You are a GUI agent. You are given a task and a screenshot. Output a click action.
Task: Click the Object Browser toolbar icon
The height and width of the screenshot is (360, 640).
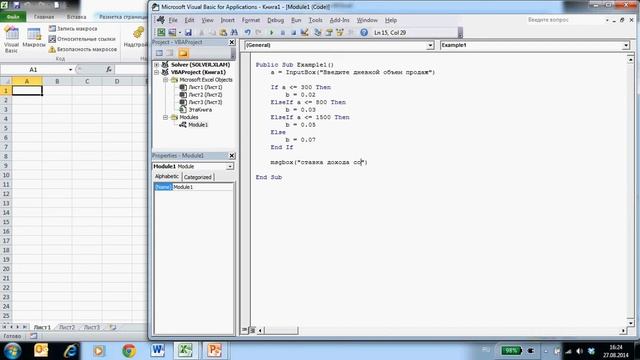pos(340,32)
